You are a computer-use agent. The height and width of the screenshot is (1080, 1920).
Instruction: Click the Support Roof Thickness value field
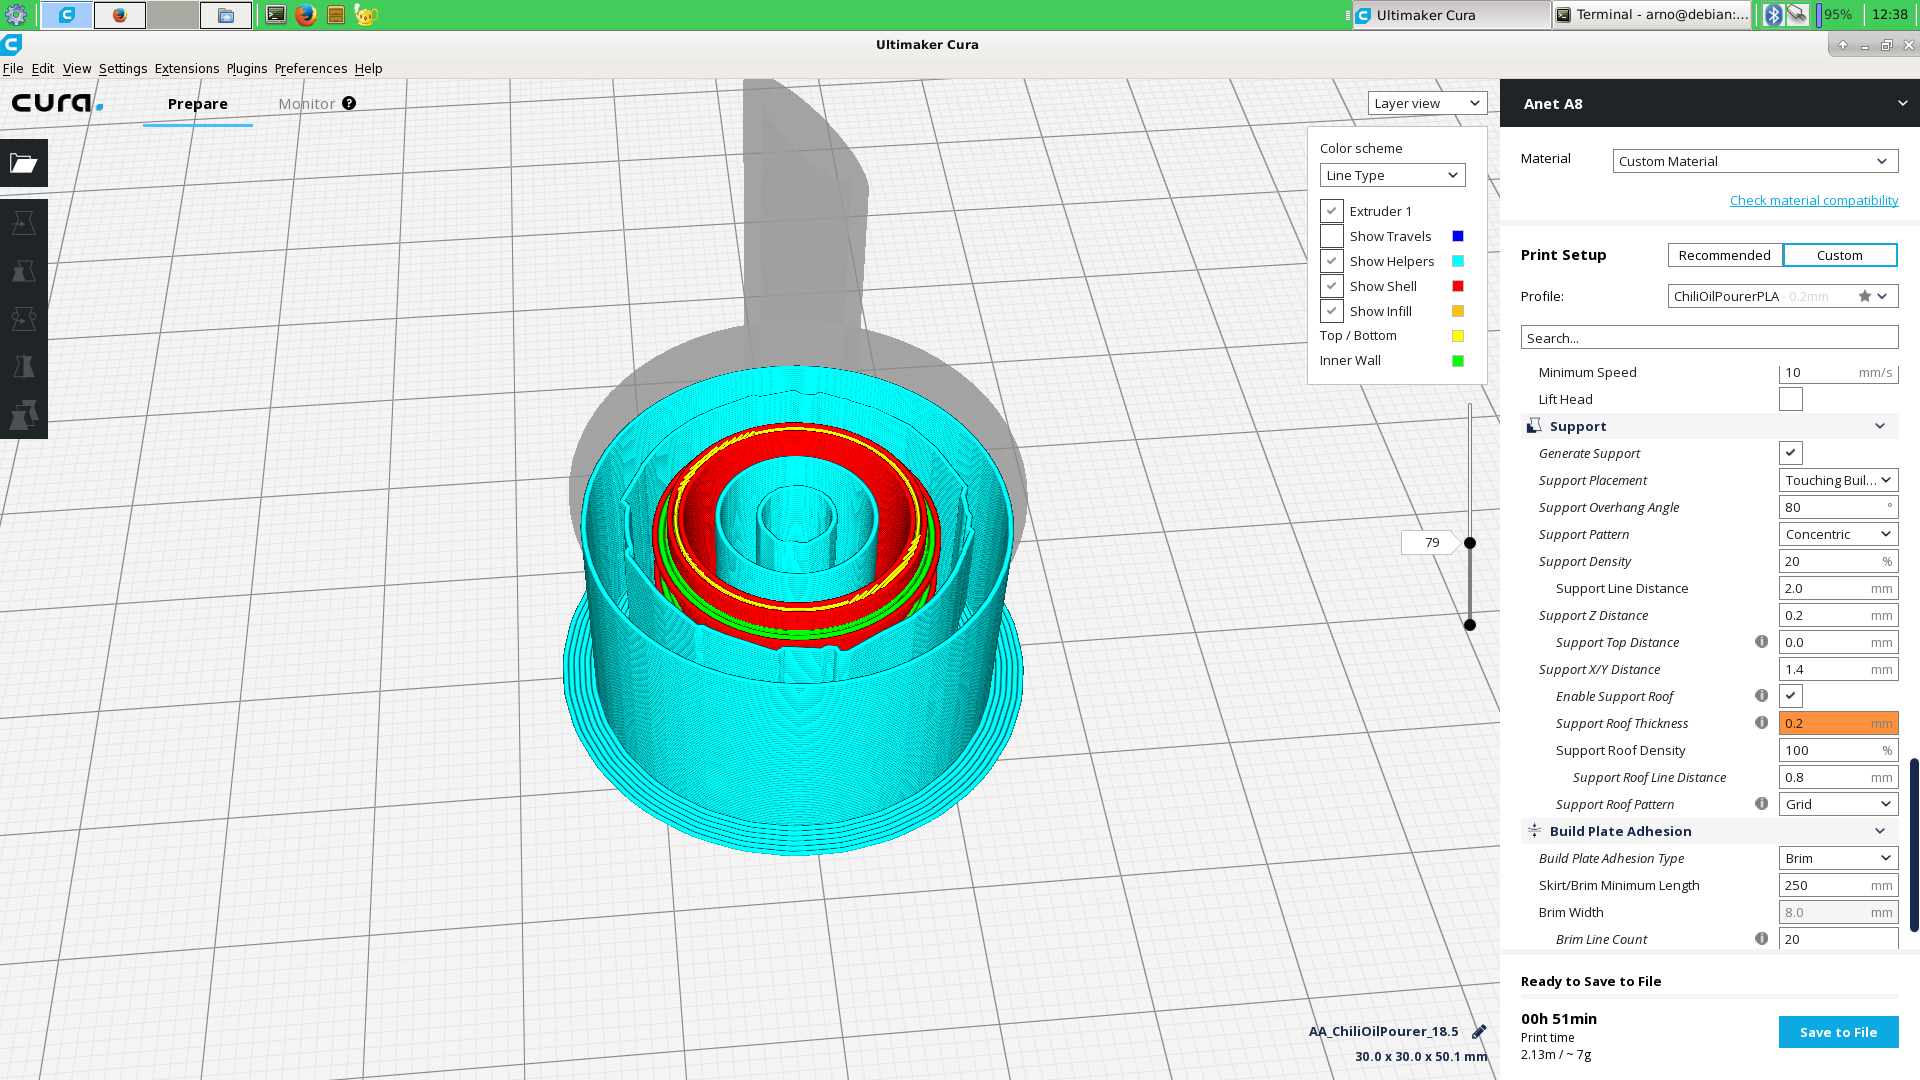coord(1838,723)
